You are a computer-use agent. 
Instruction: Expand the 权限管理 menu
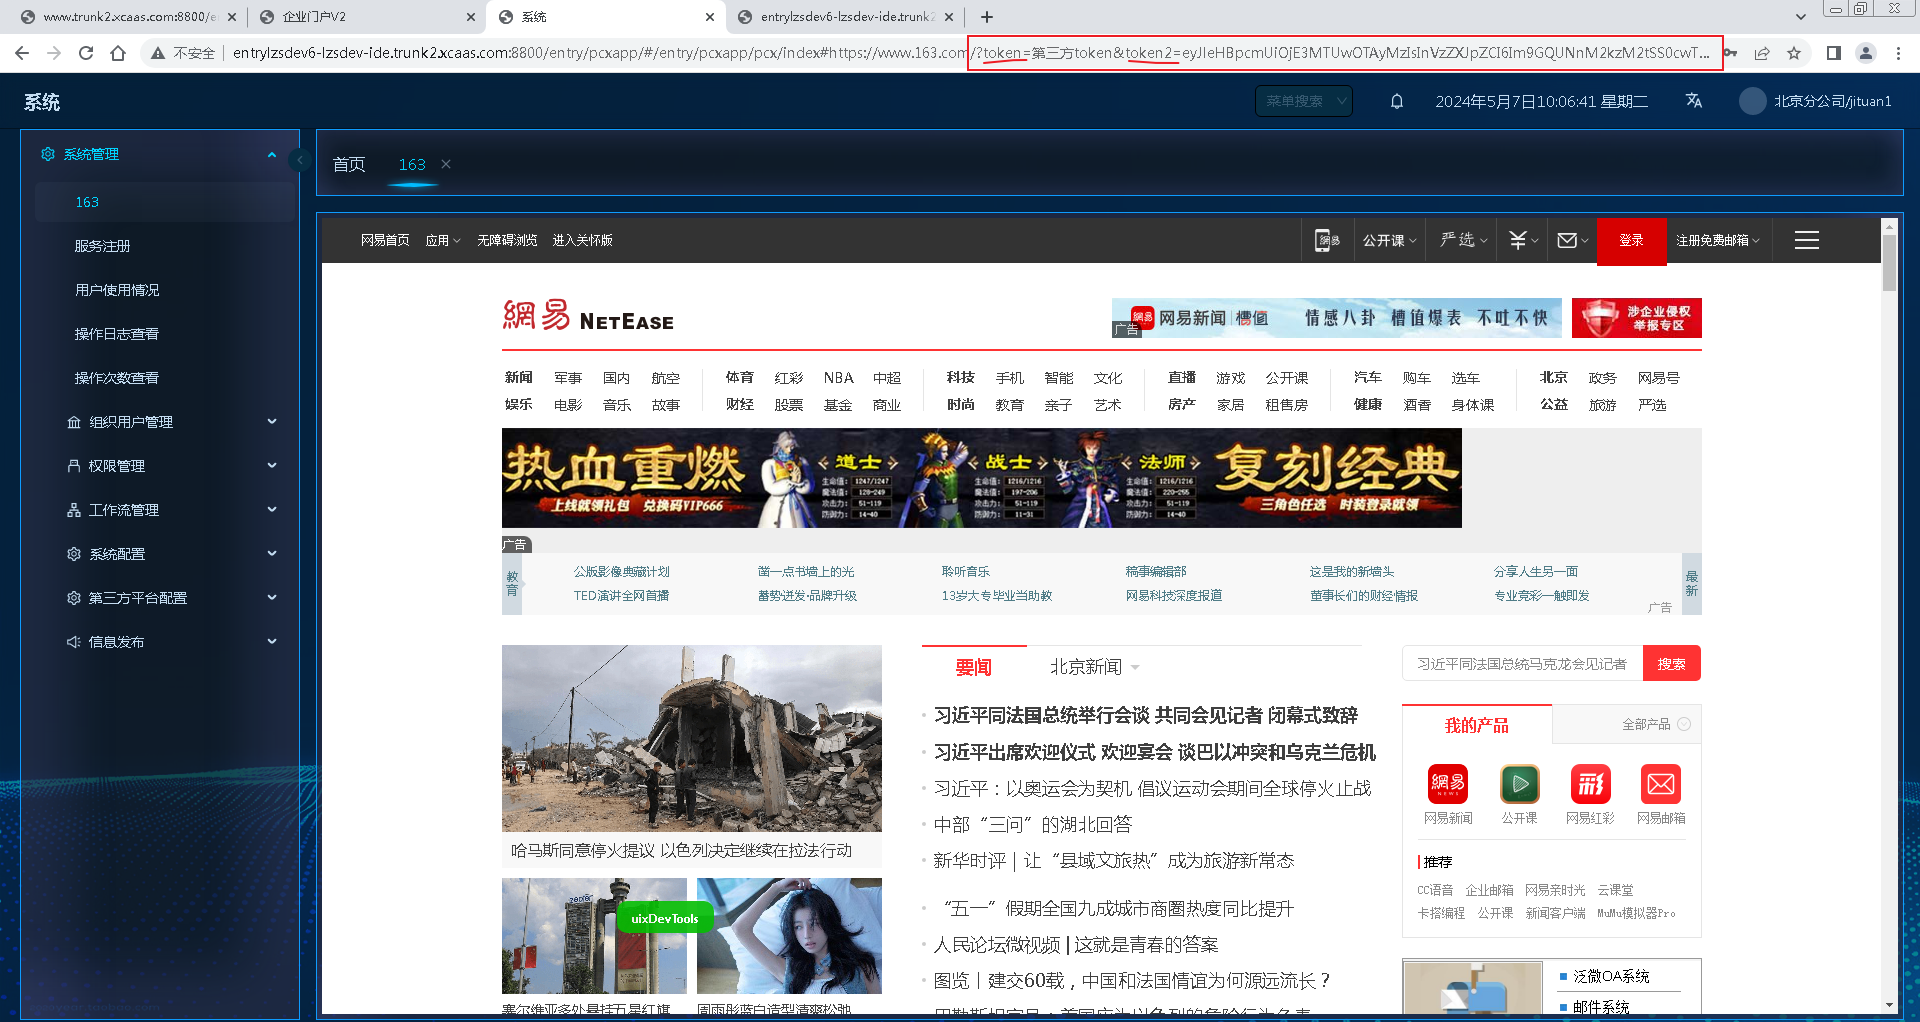tap(165, 466)
